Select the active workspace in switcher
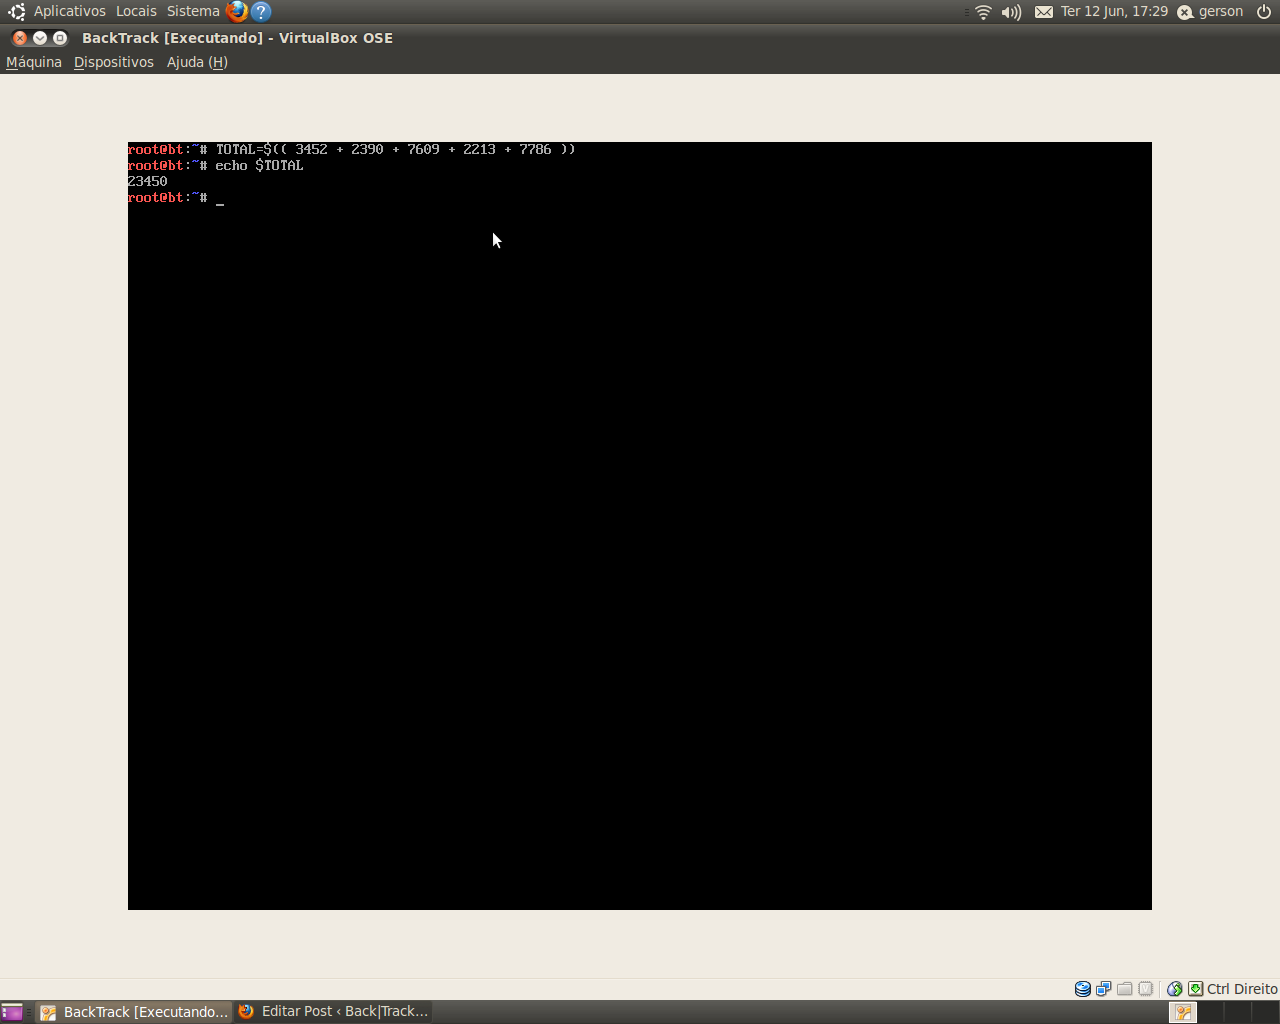 coord(1183,1012)
